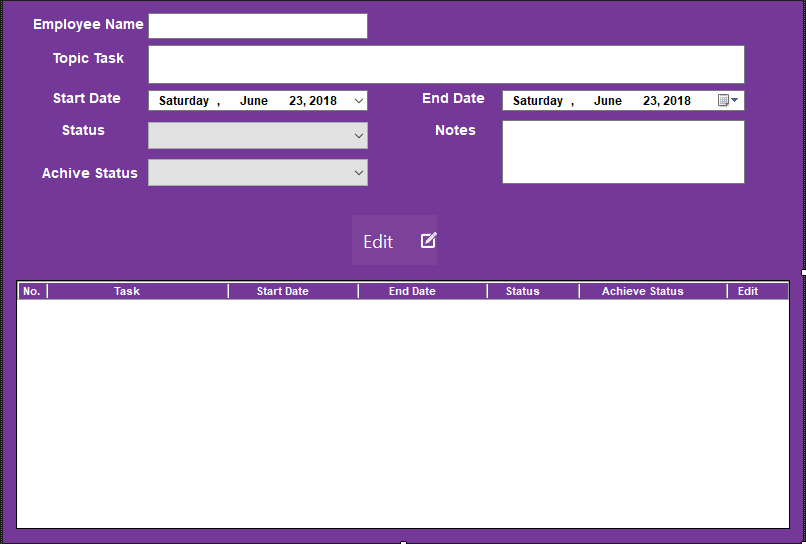Click the No. column header

tap(32, 291)
